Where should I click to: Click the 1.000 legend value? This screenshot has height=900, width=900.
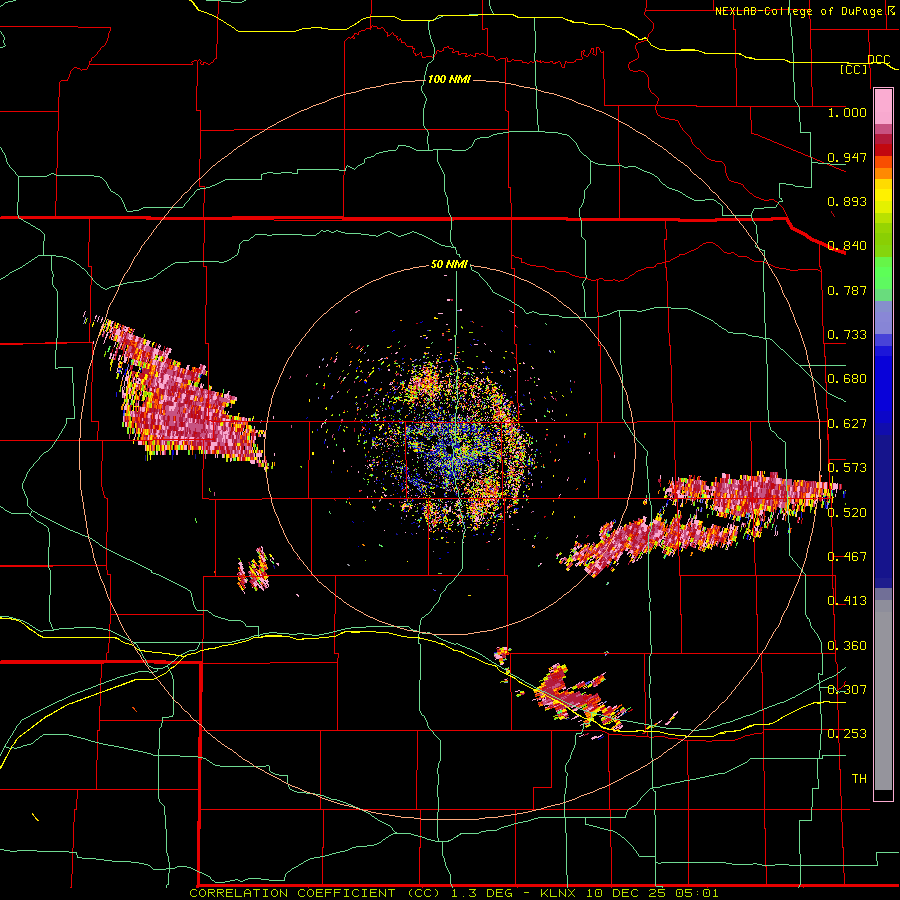[x=847, y=112]
